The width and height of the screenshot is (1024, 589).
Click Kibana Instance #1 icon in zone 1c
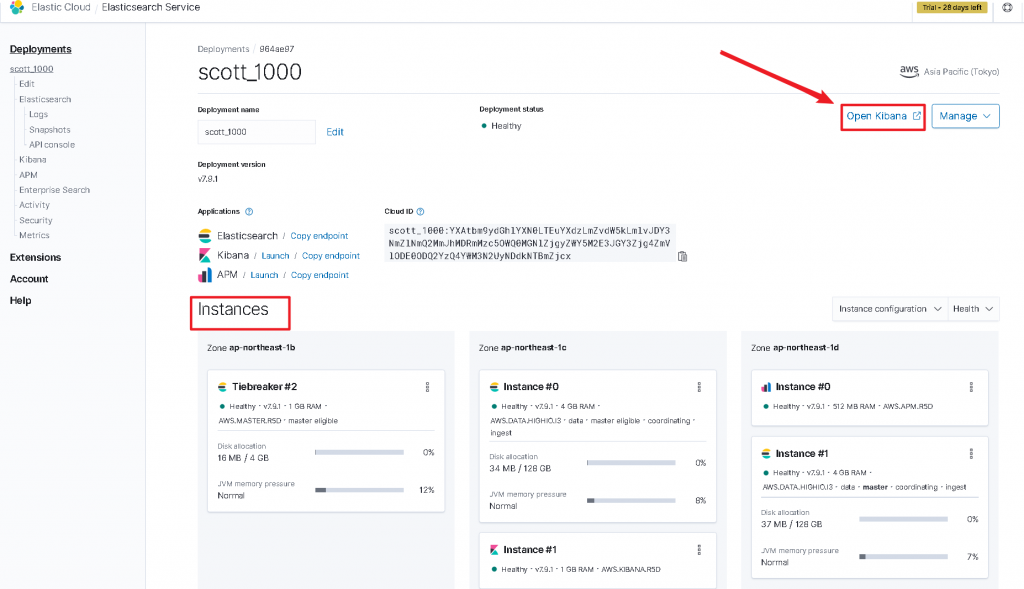[x=494, y=550]
